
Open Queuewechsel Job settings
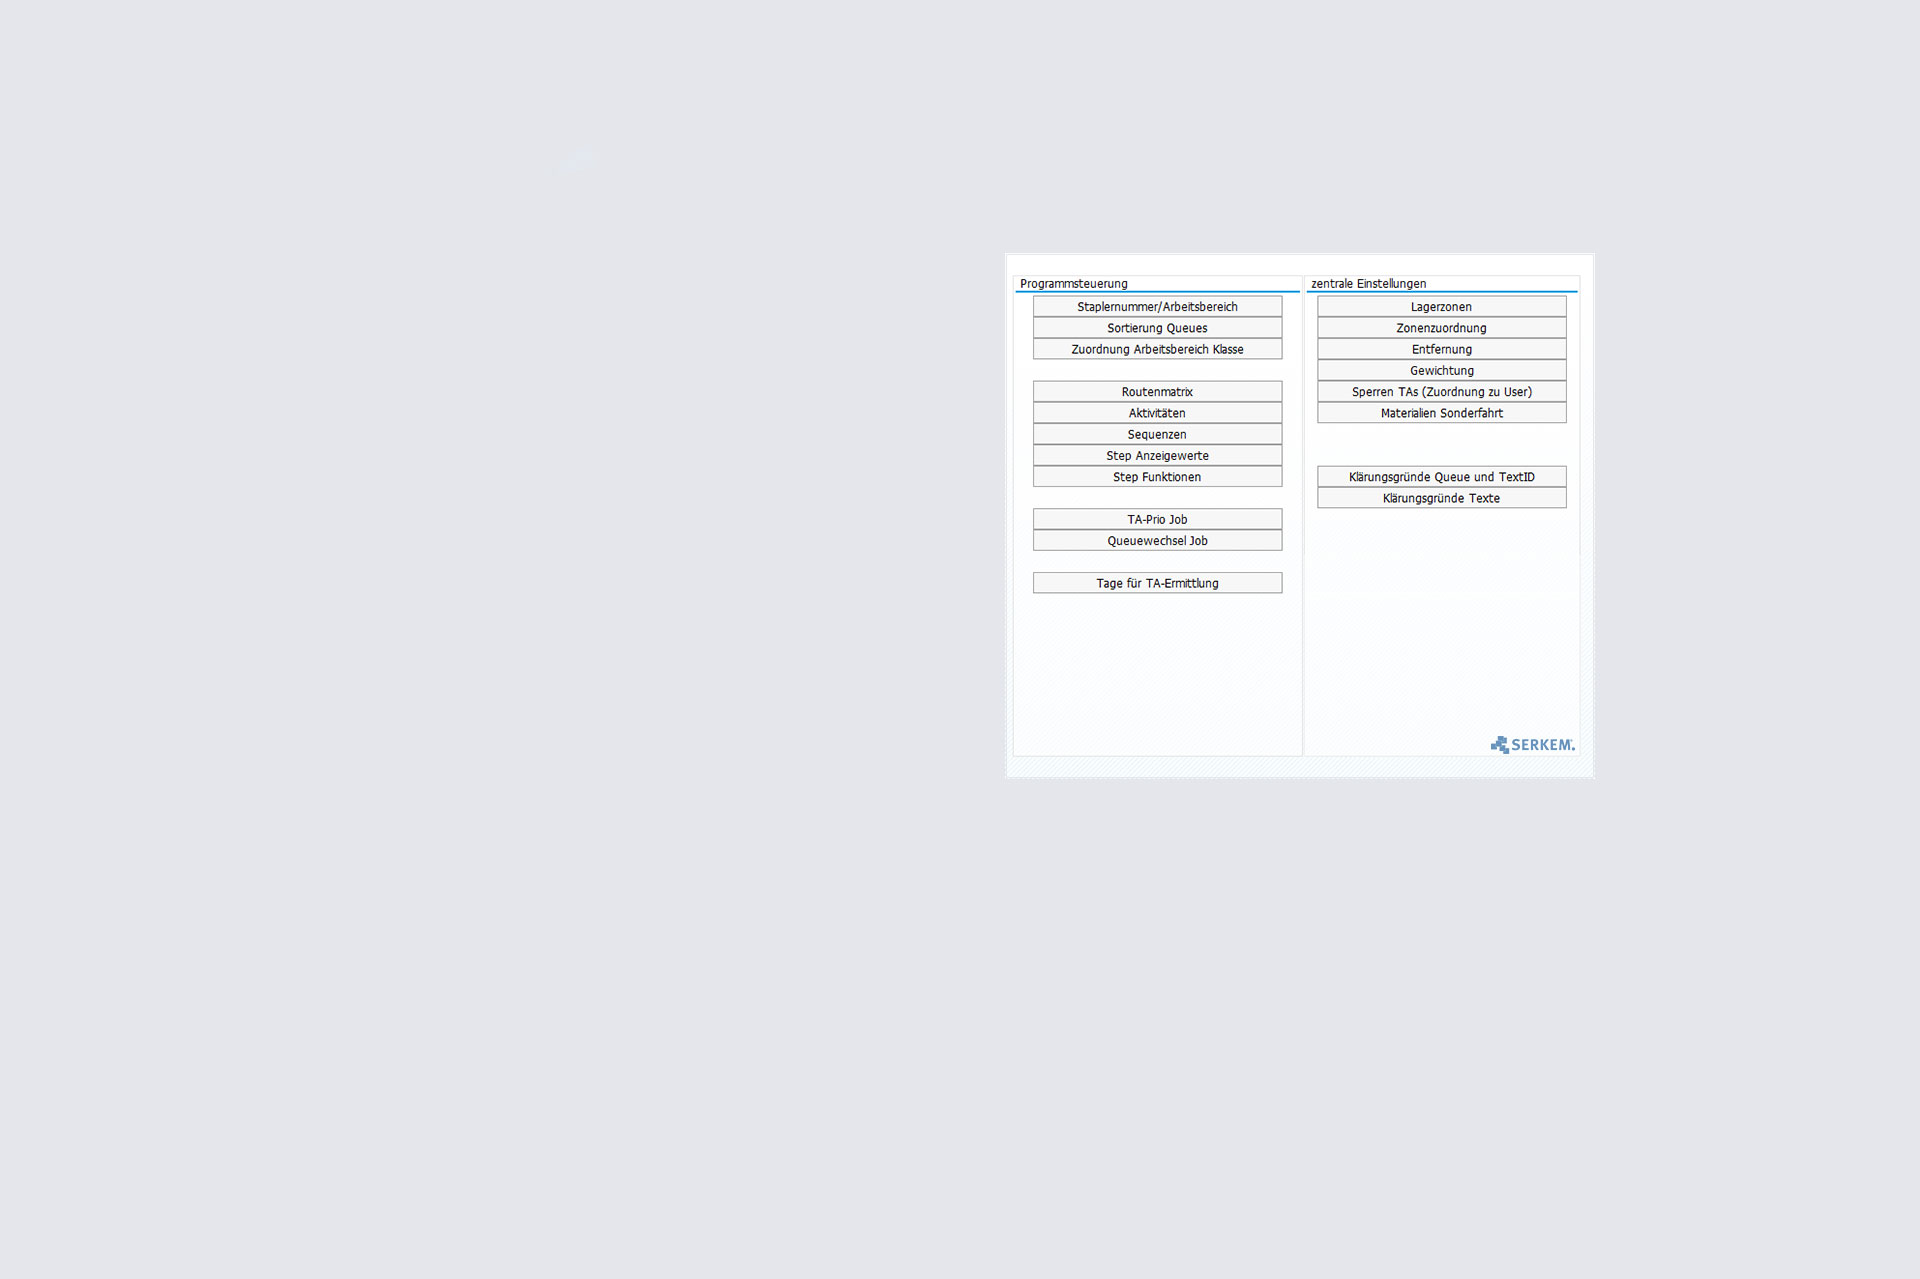tap(1157, 541)
